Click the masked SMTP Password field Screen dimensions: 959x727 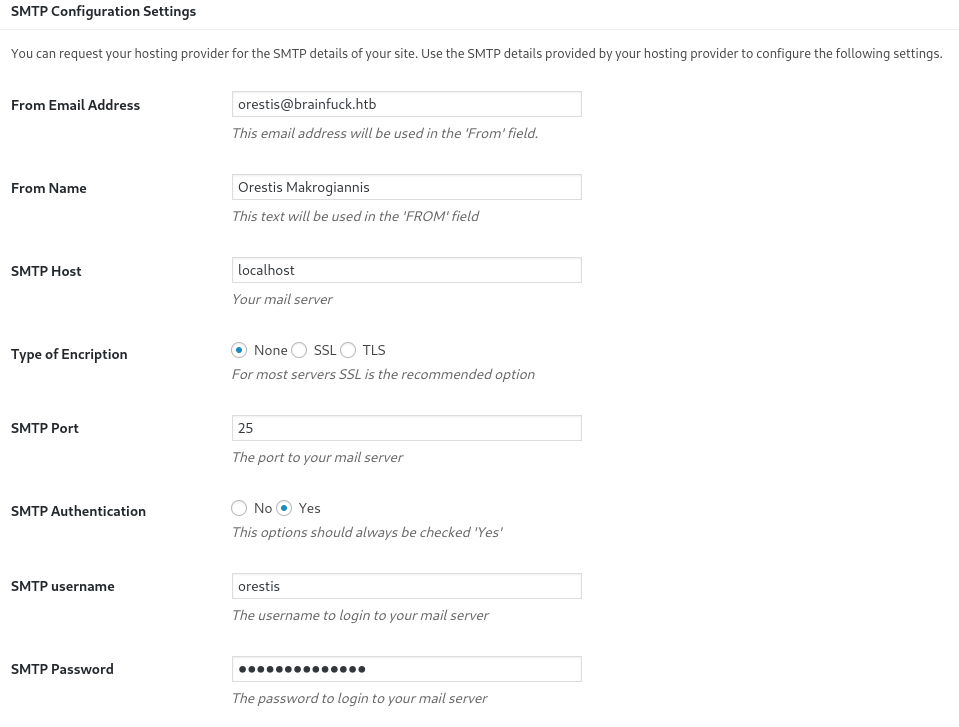tap(407, 669)
